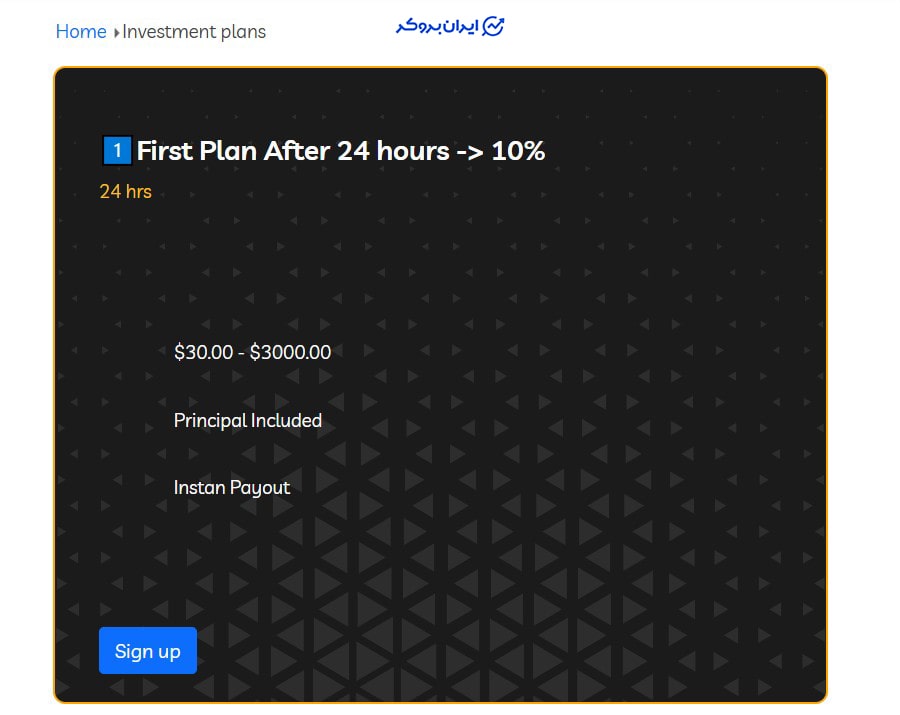Click the orange 24 hrs duration label
The width and height of the screenshot is (900, 715).
126,192
